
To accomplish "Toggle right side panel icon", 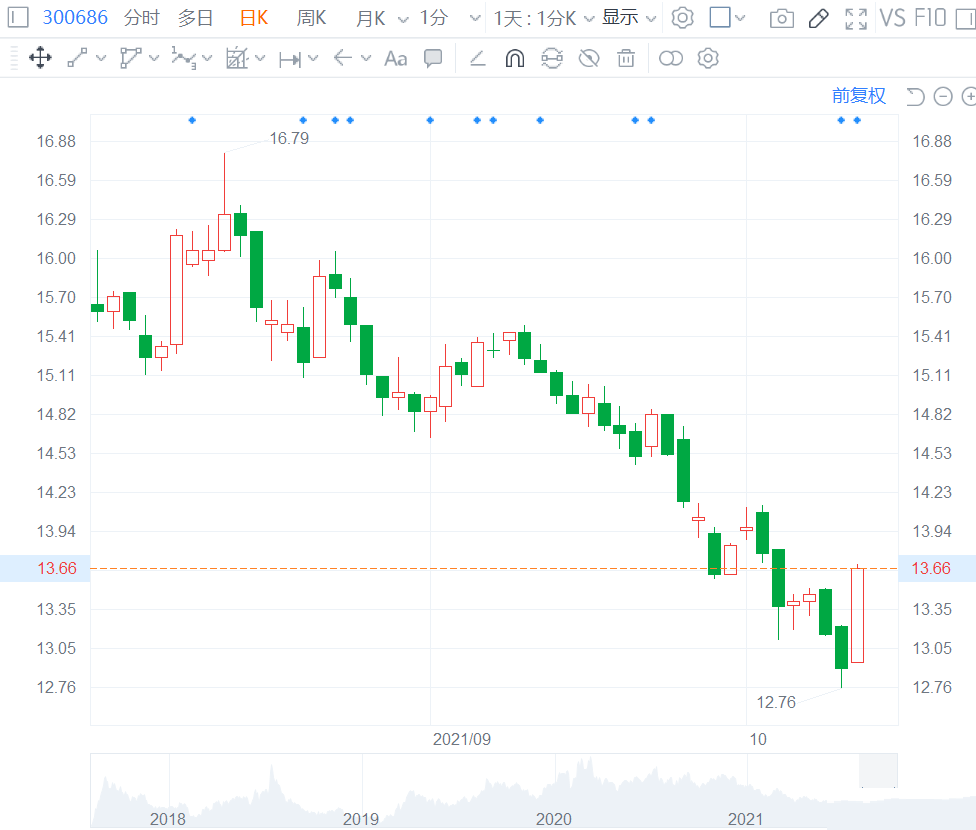I will (x=966, y=18).
